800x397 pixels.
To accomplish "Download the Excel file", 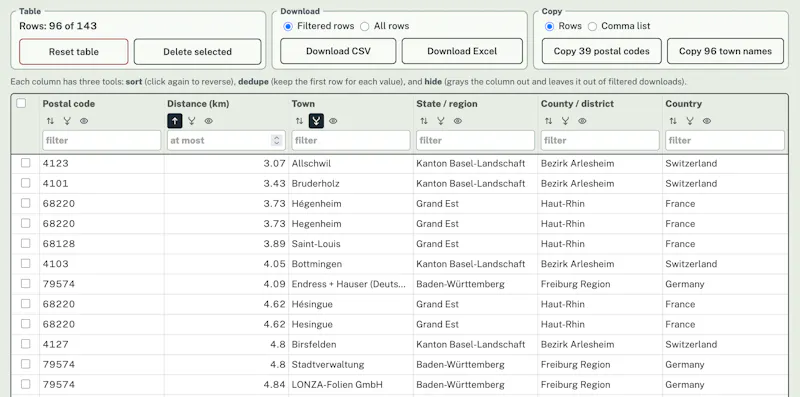I will (462, 51).
